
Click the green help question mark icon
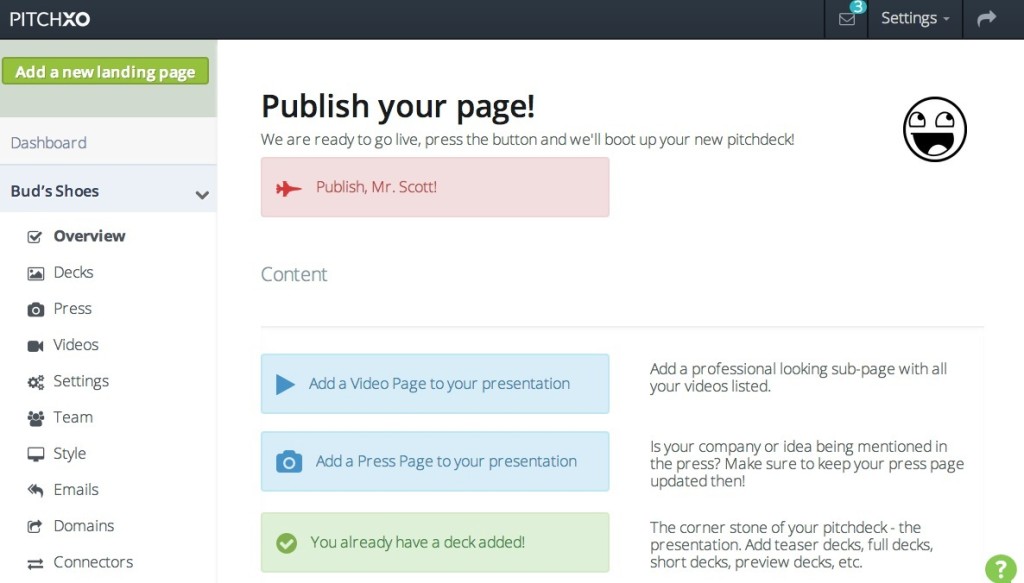[x=1000, y=569]
